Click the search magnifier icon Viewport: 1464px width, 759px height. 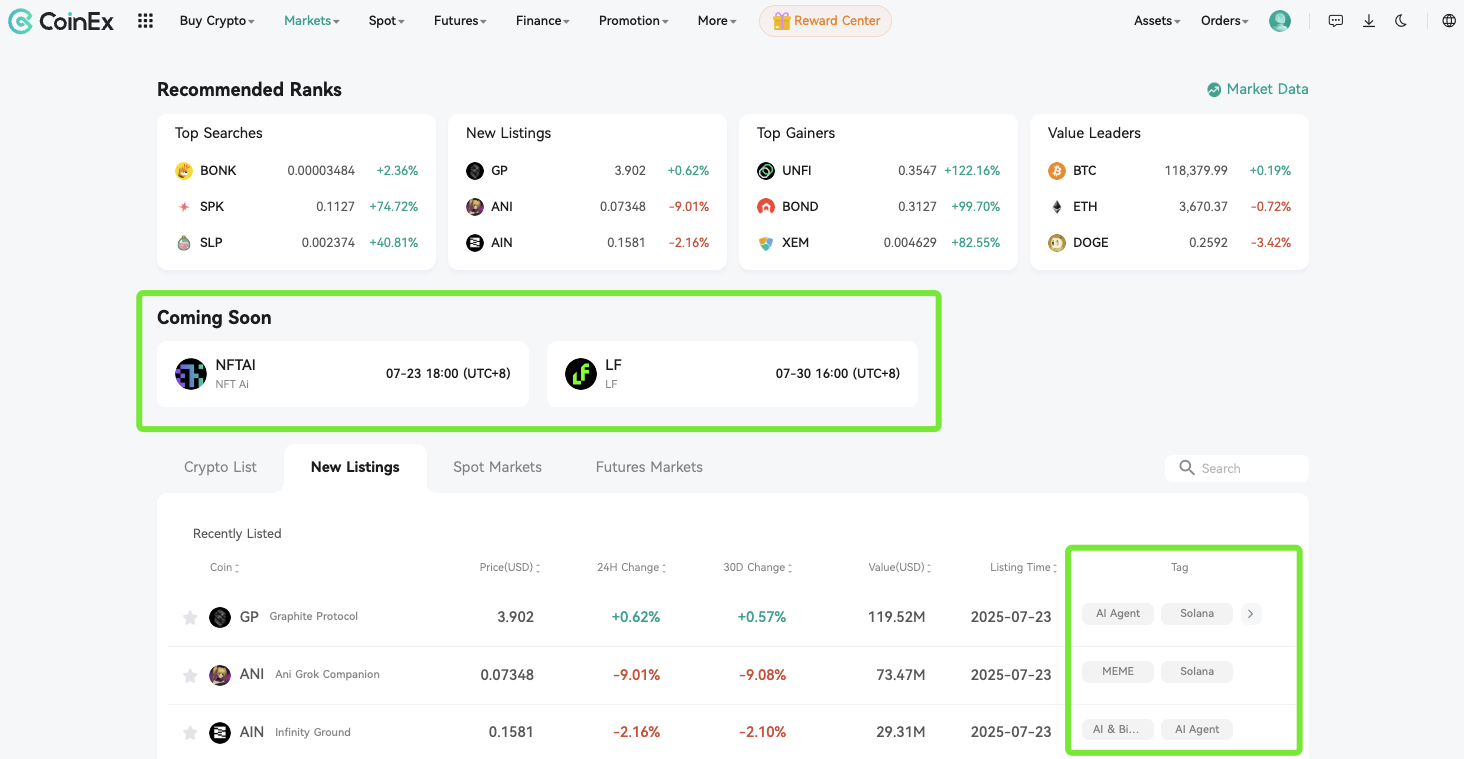(x=1187, y=467)
